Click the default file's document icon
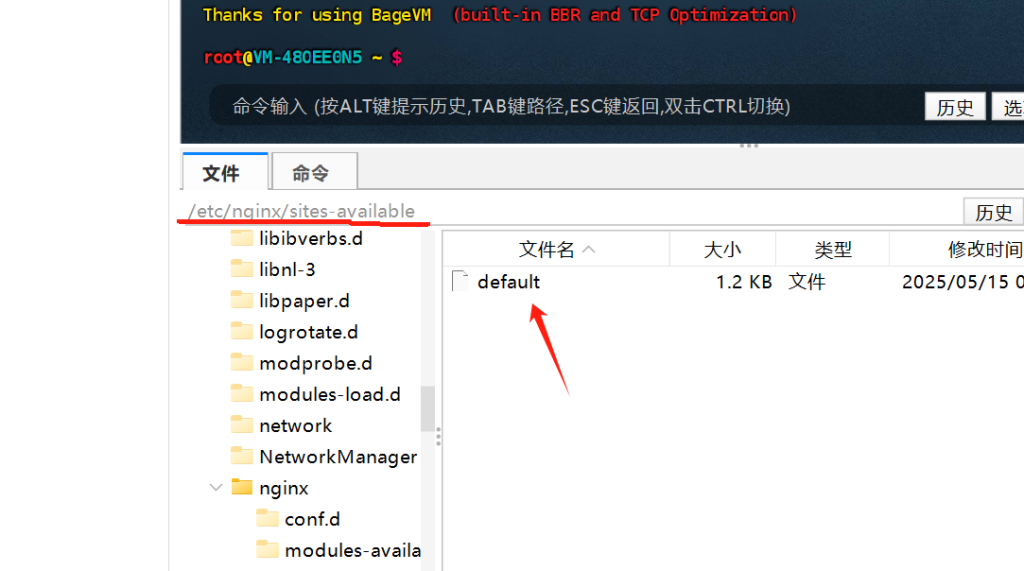Viewport: 1024px width, 571px height. coord(460,281)
